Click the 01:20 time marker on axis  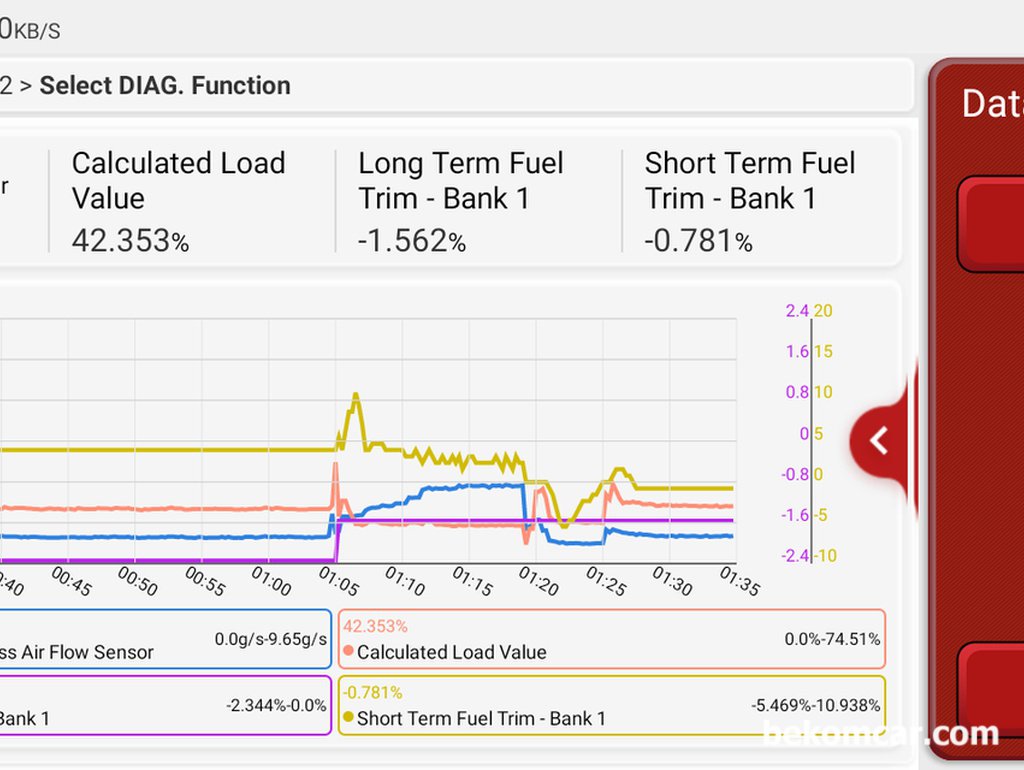(x=538, y=581)
